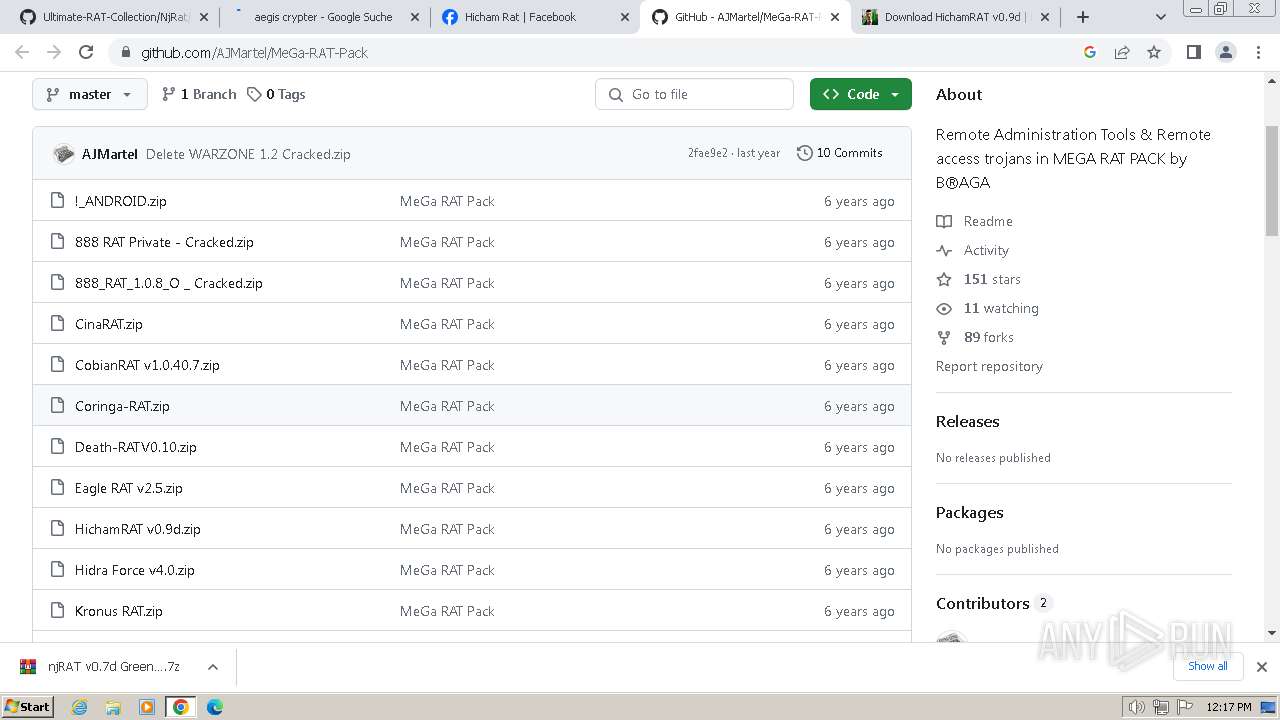Open File Explorer from the taskbar
The image size is (1280, 720).
[x=113, y=707]
